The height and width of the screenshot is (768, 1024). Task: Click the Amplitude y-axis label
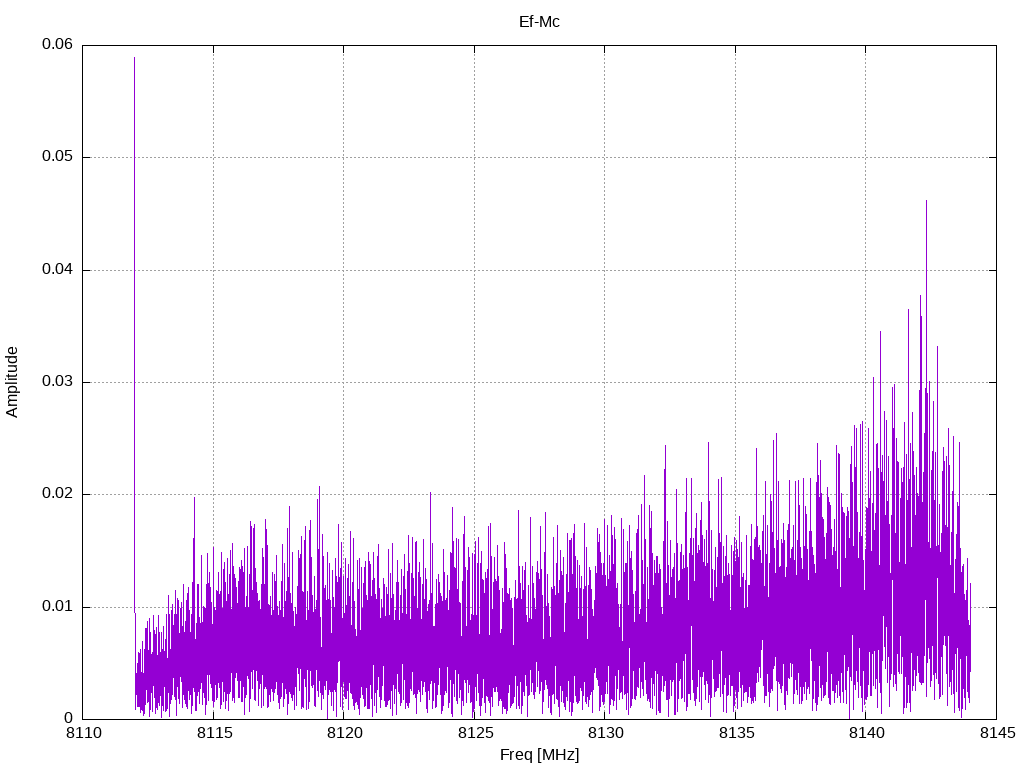(12, 382)
